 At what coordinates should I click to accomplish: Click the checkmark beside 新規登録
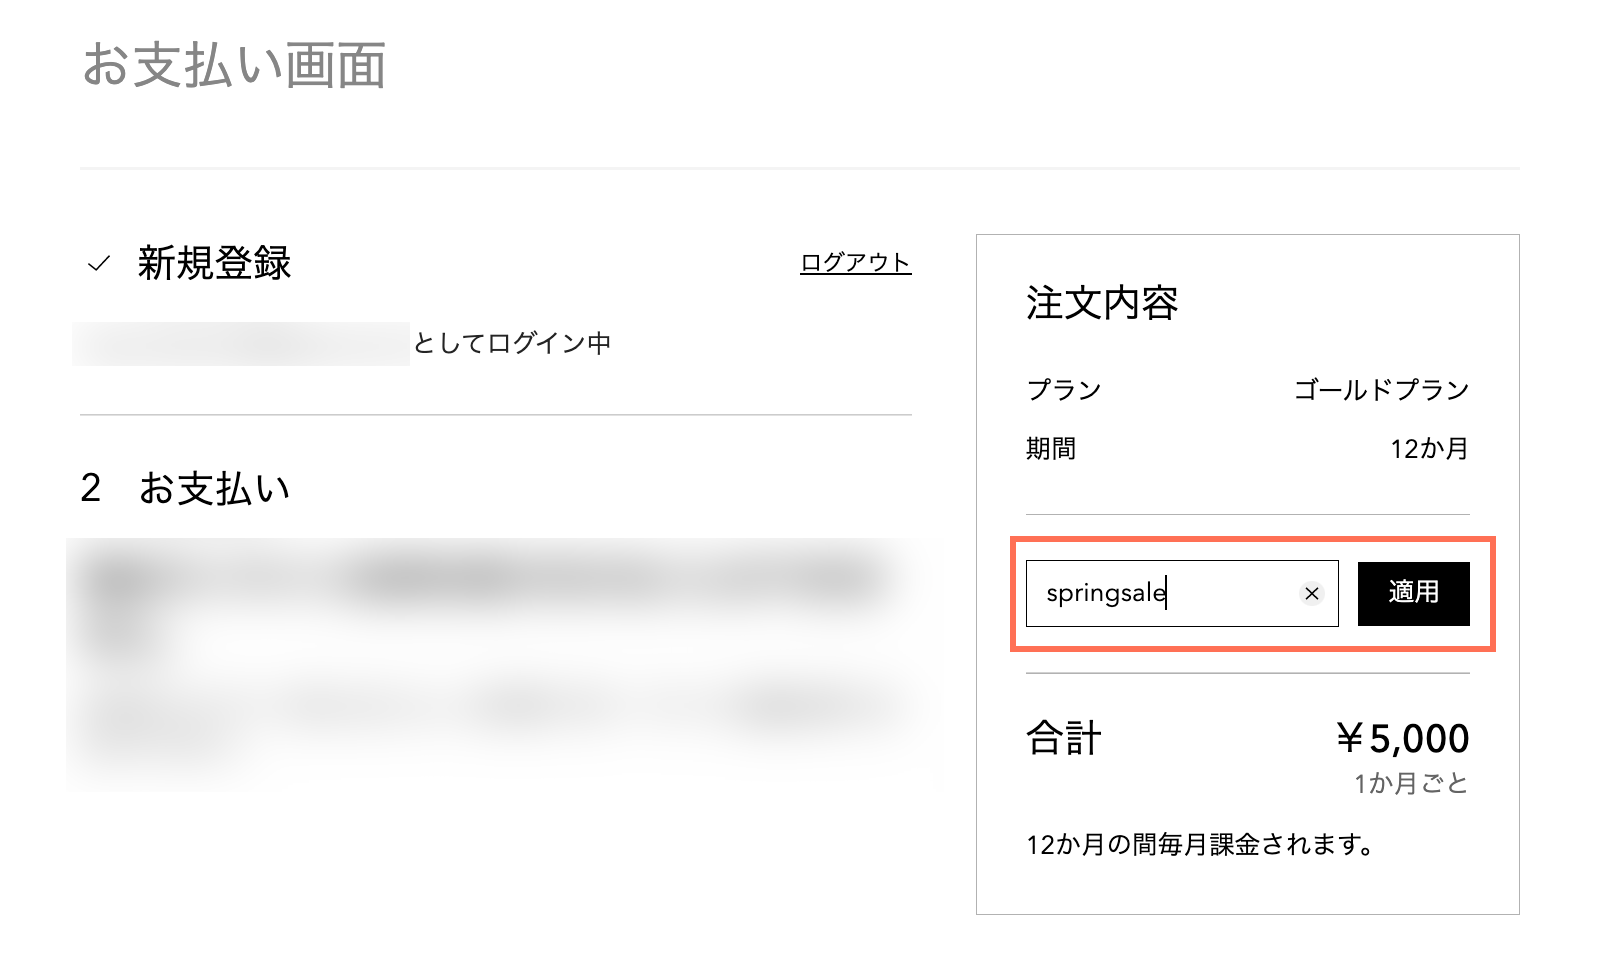coord(98,264)
